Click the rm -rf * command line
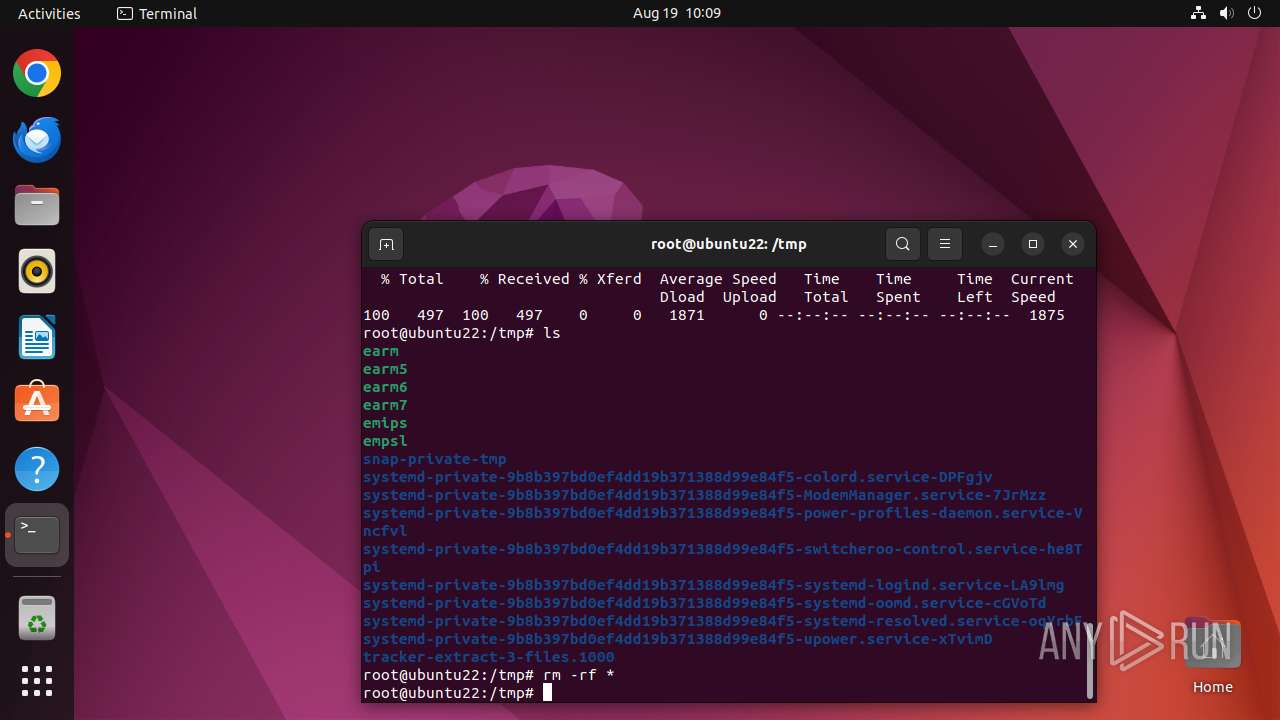 (x=489, y=675)
